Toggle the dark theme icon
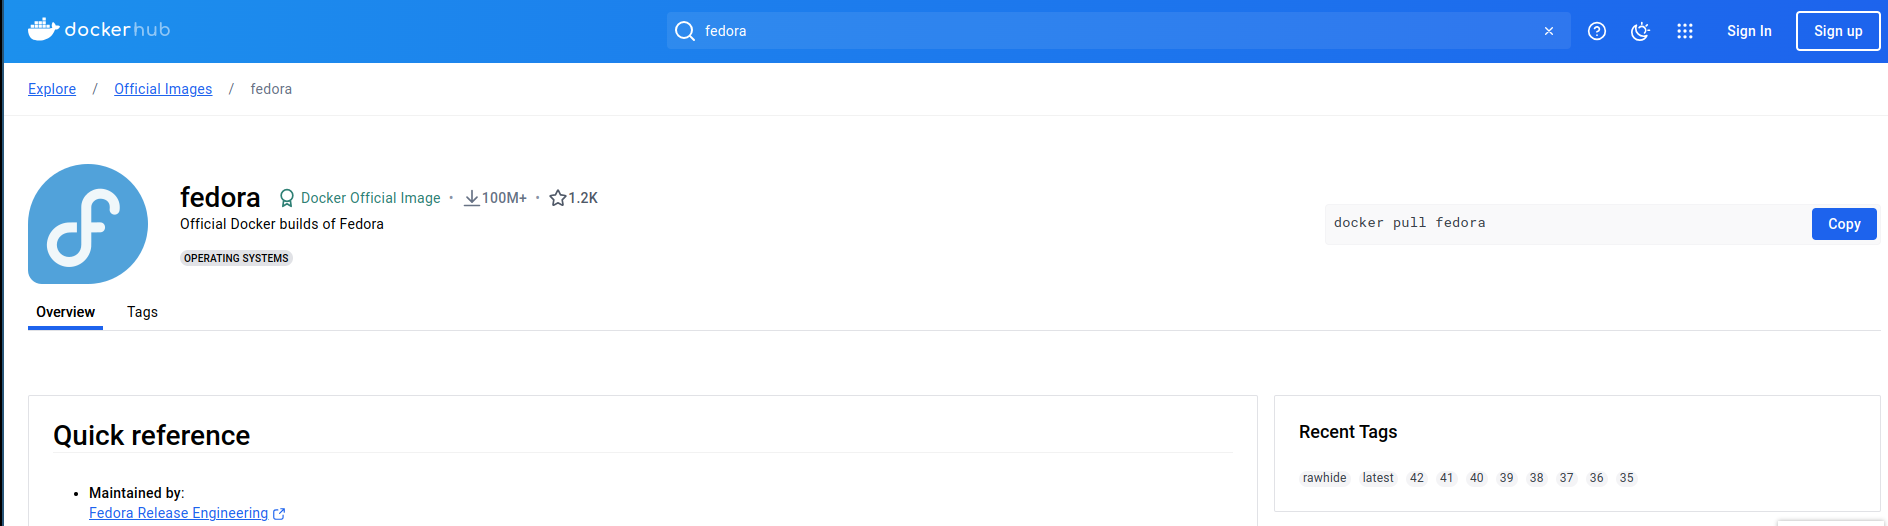 click(1640, 31)
